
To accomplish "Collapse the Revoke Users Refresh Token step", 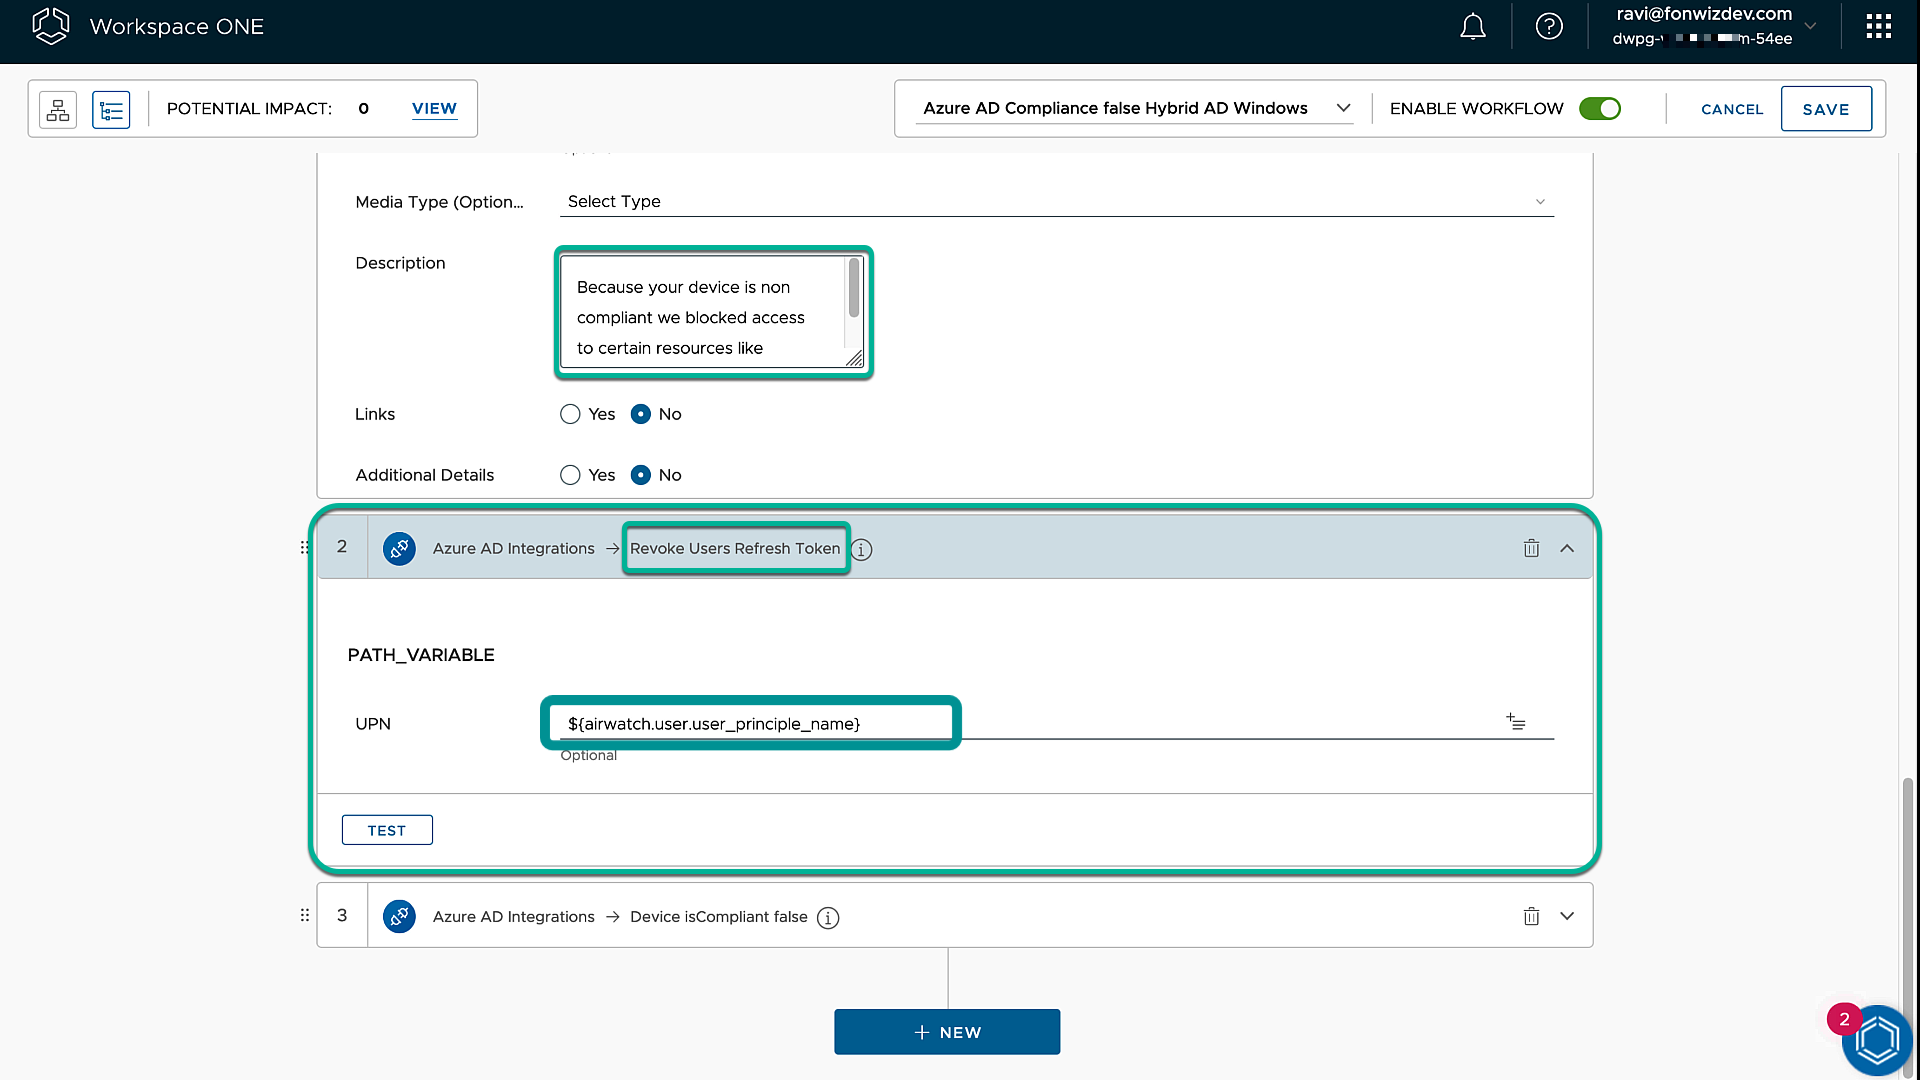I will 1567,548.
